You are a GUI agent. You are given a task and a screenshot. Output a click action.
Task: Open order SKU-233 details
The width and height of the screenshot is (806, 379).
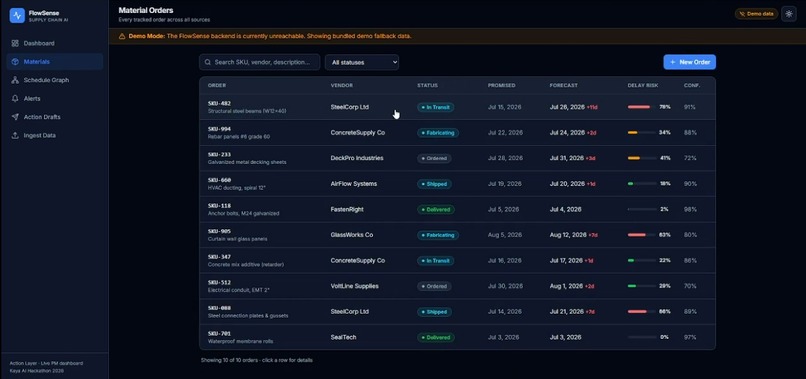tap(457, 158)
